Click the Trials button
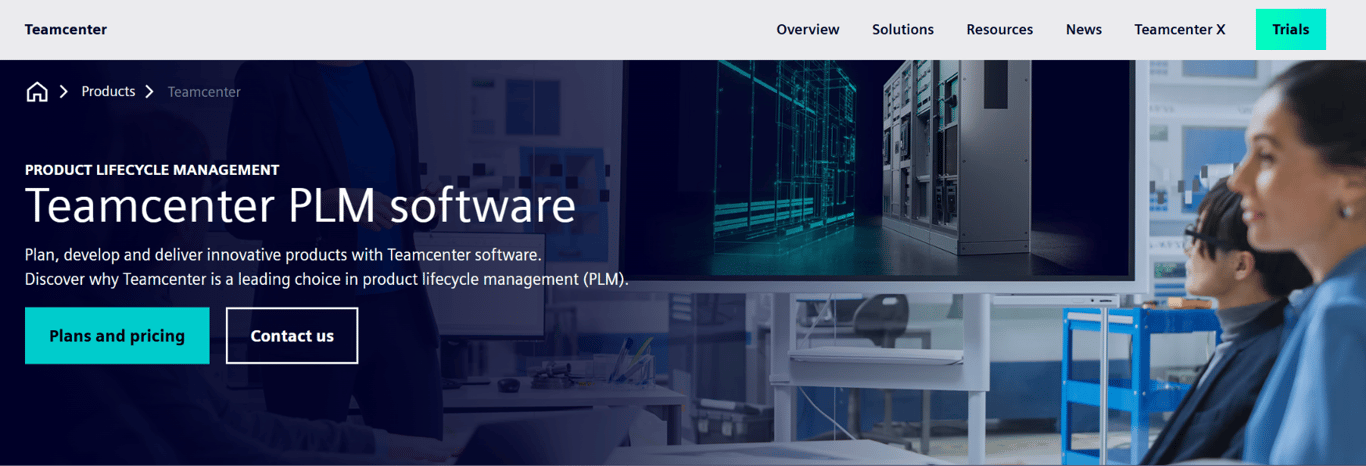This screenshot has width=1366, height=466. coord(1291,30)
